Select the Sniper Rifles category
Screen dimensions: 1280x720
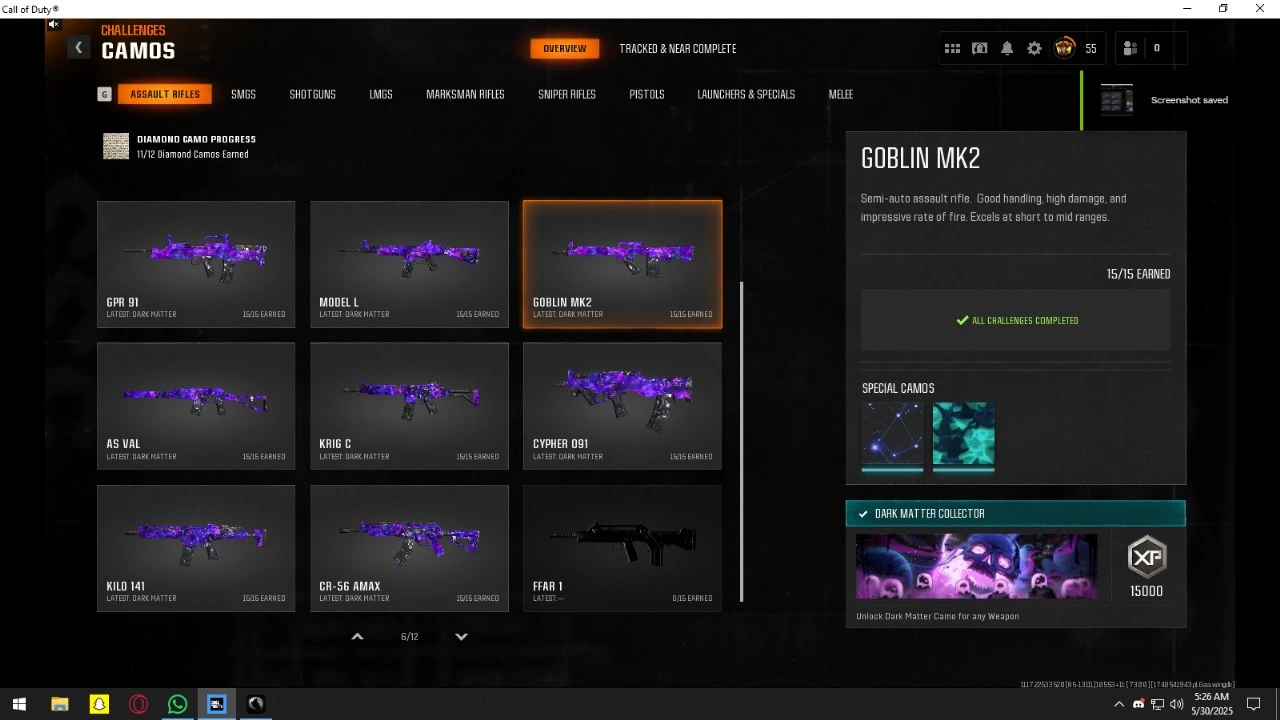pyautogui.click(x=567, y=94)
